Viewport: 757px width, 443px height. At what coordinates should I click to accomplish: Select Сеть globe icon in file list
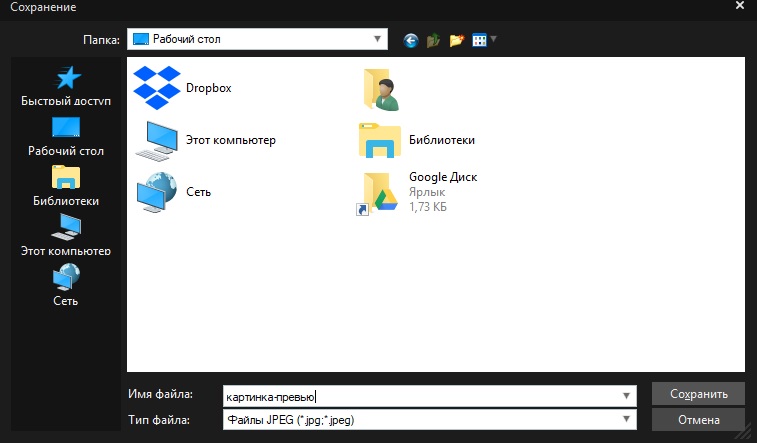157,193
